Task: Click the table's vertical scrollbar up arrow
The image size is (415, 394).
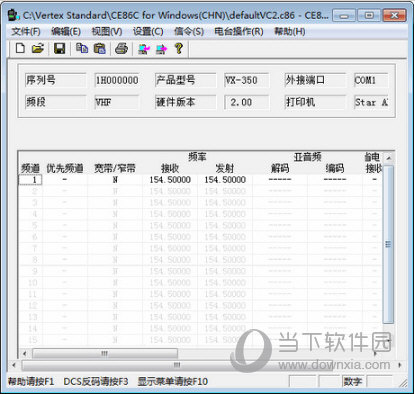Action: point(388,158)
